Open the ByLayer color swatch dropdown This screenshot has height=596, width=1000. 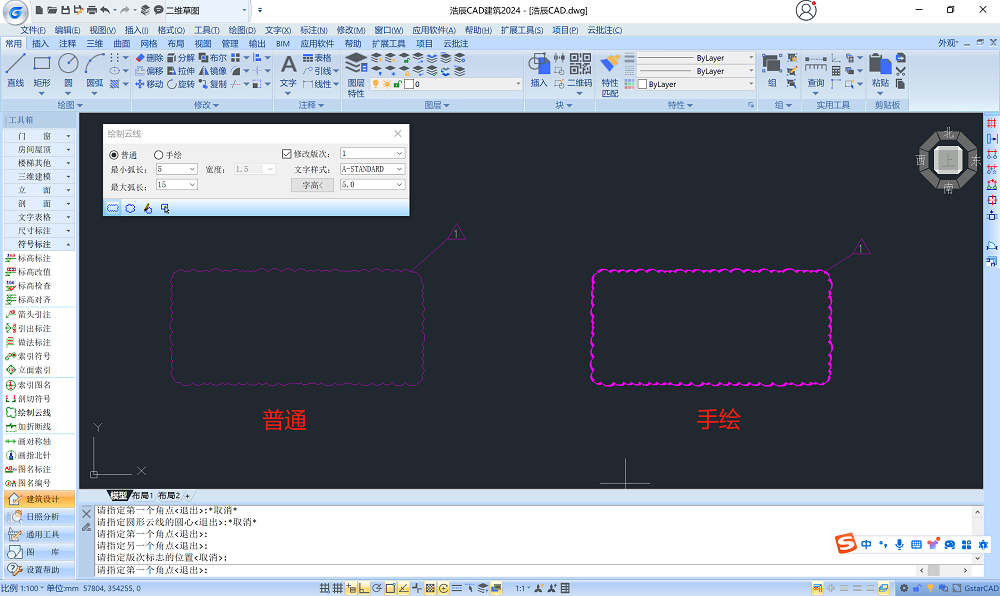(x=689, y=84)
